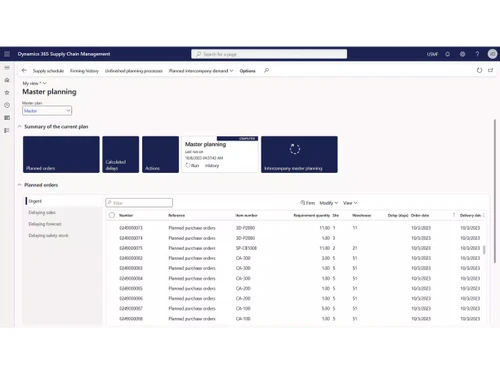The image size is (500, 375).
Task: Toggle the select all rows circle
Action: (112, 215)
